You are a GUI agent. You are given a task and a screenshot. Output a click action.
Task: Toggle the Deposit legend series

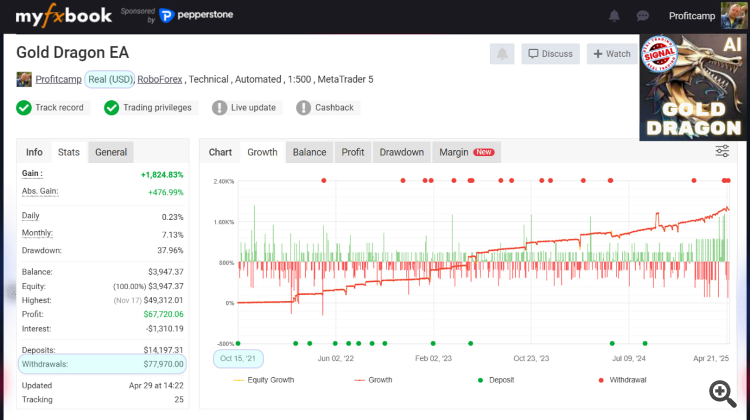(x=496, y=380)
